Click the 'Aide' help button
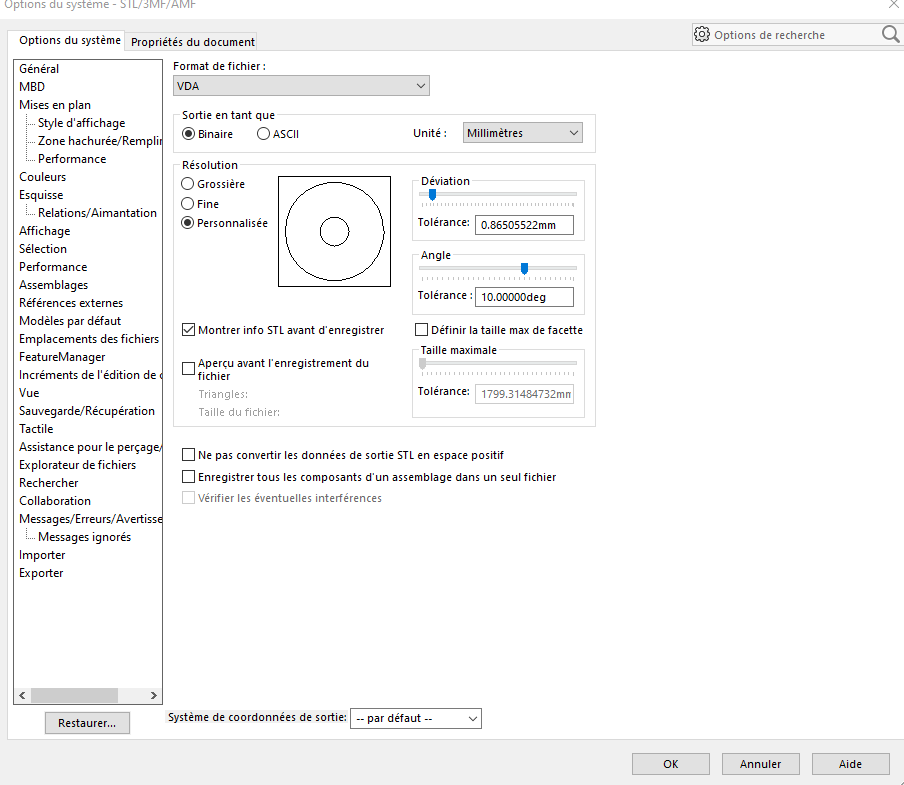 coord(850,764)
